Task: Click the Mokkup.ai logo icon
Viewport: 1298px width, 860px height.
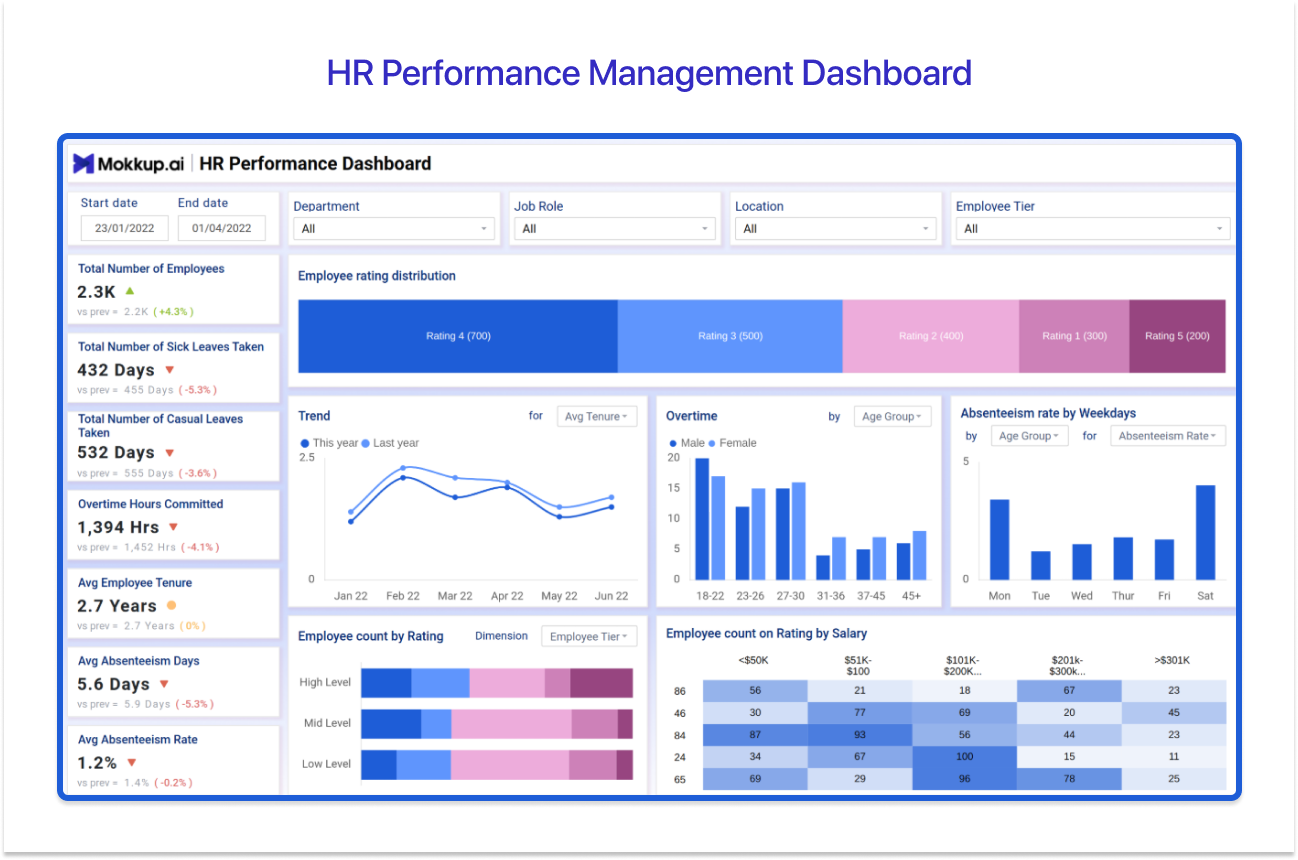Action: point(84,163)
